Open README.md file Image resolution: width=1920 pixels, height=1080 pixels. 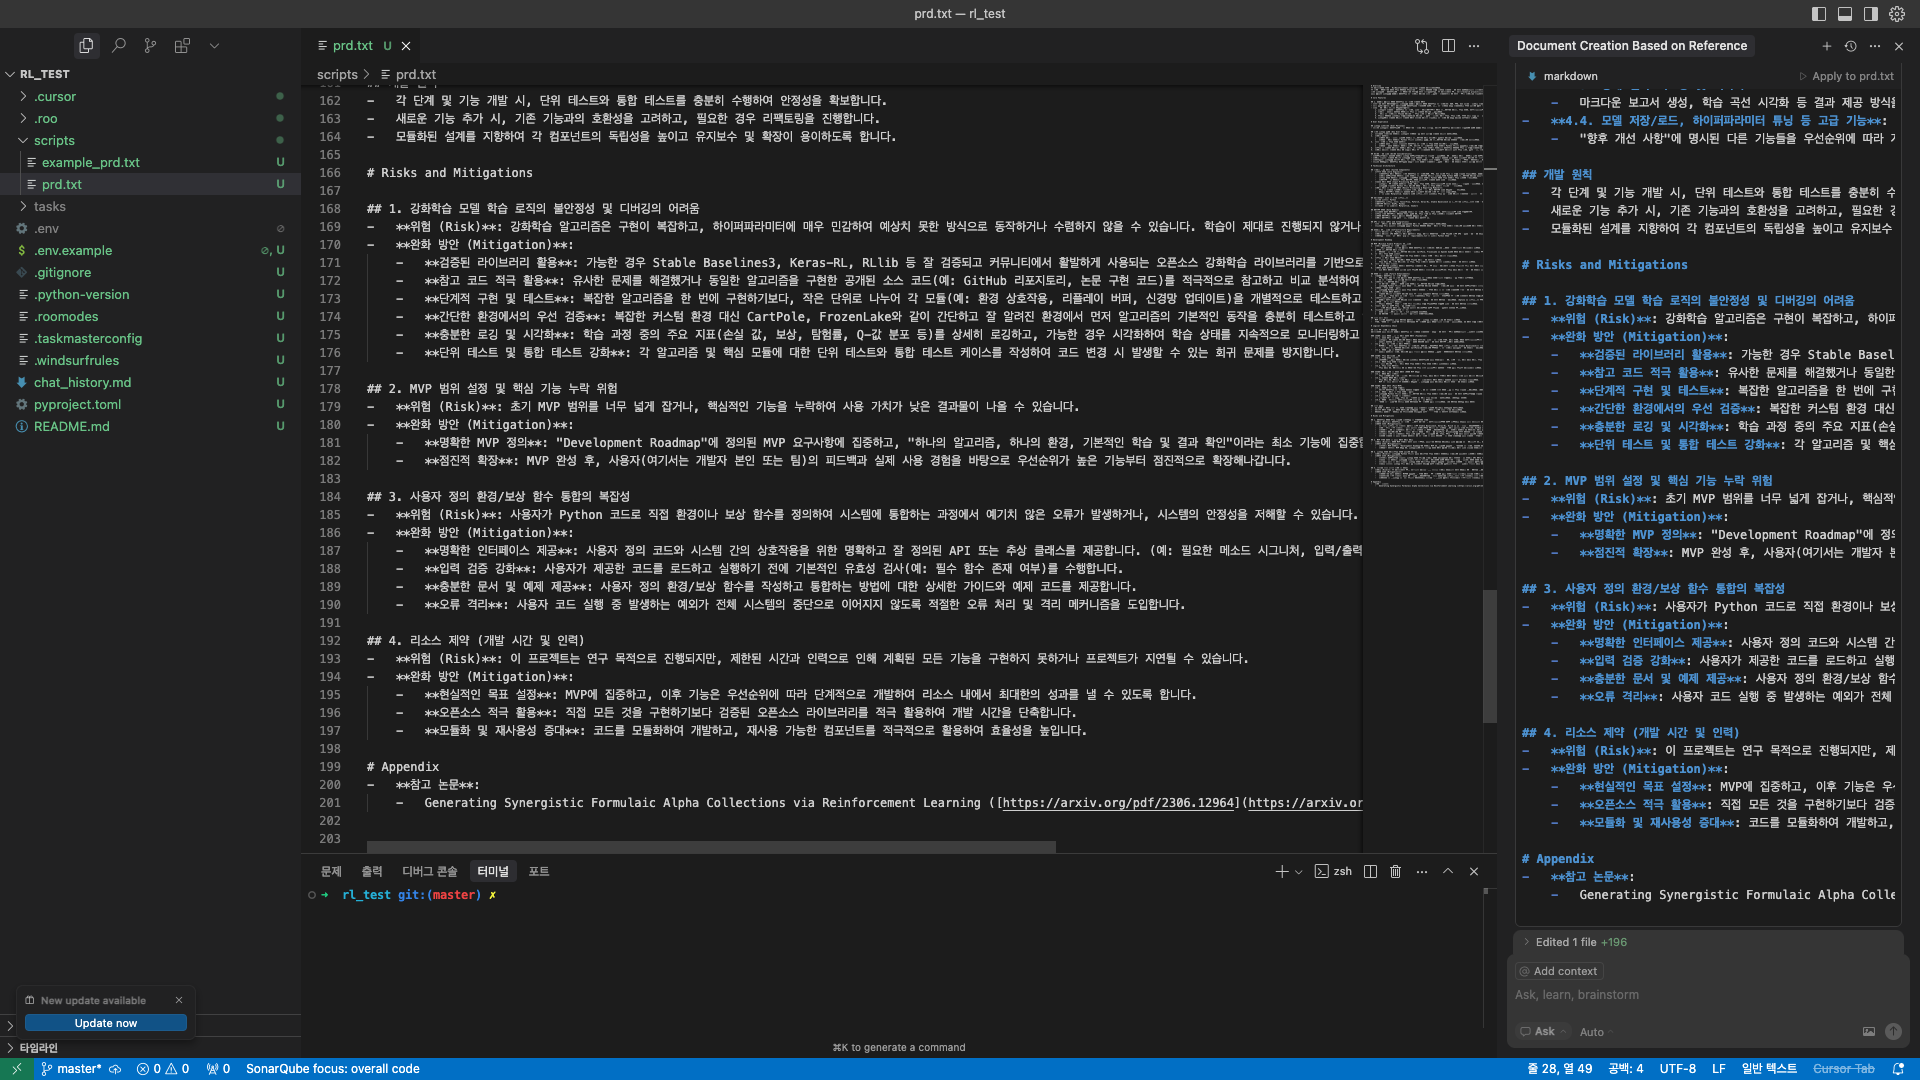click(150, 427)
